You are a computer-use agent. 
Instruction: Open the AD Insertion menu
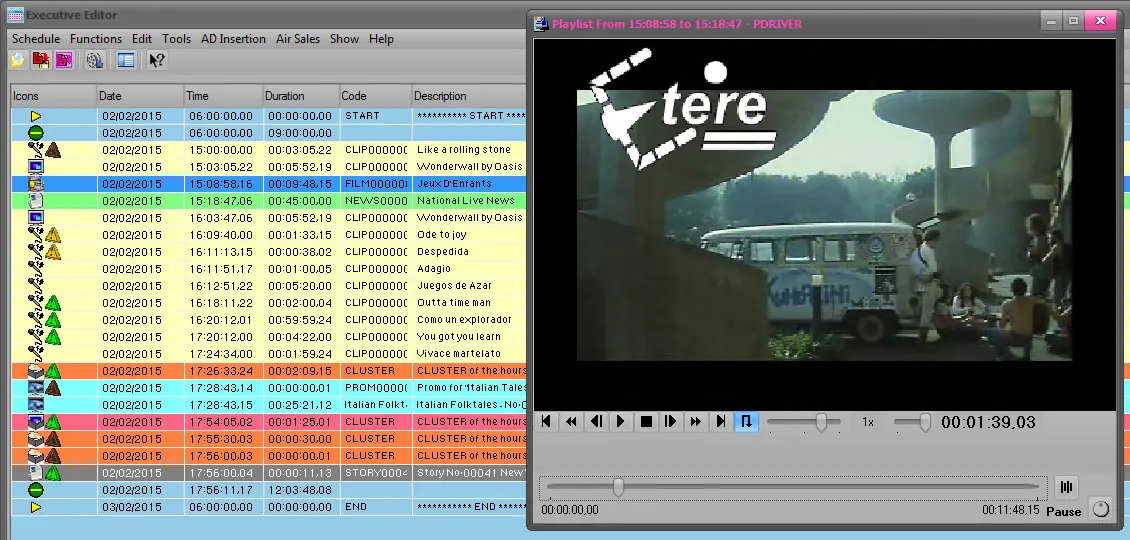pos(233,39)
